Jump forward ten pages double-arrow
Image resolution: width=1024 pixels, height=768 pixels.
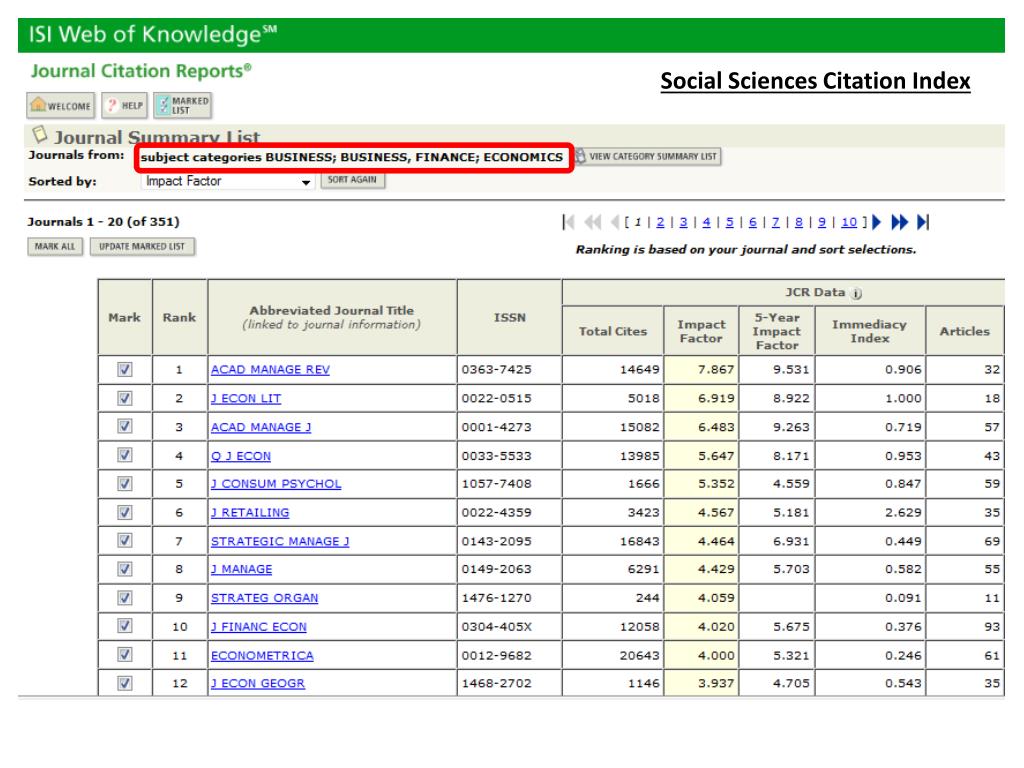tap(899, 223)
